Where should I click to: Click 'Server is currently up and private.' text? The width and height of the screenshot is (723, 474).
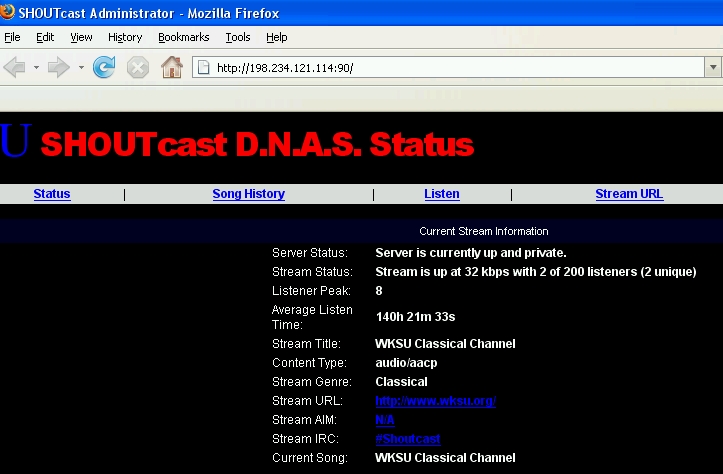pos(471,253)
